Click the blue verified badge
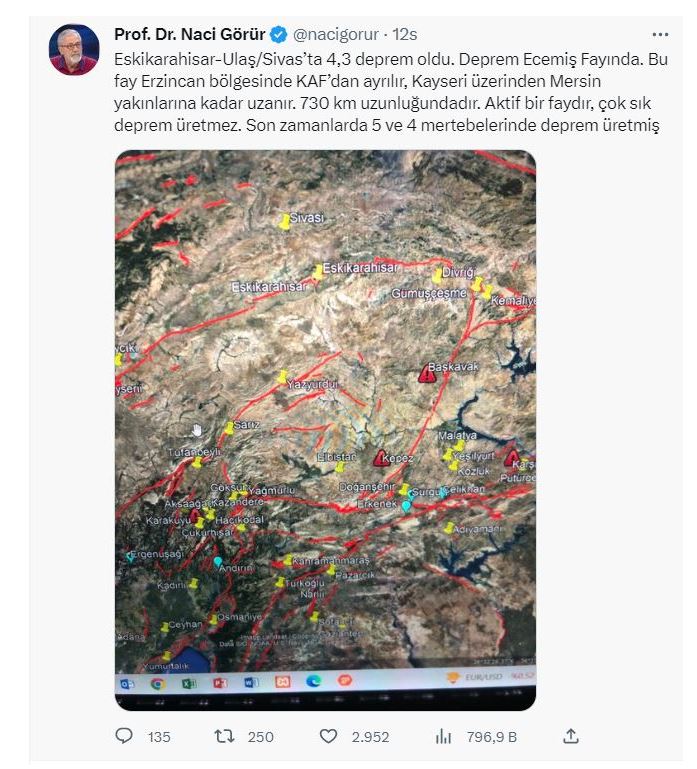Image resolution: width=697 pixels, height=769 pixels. 279,34
